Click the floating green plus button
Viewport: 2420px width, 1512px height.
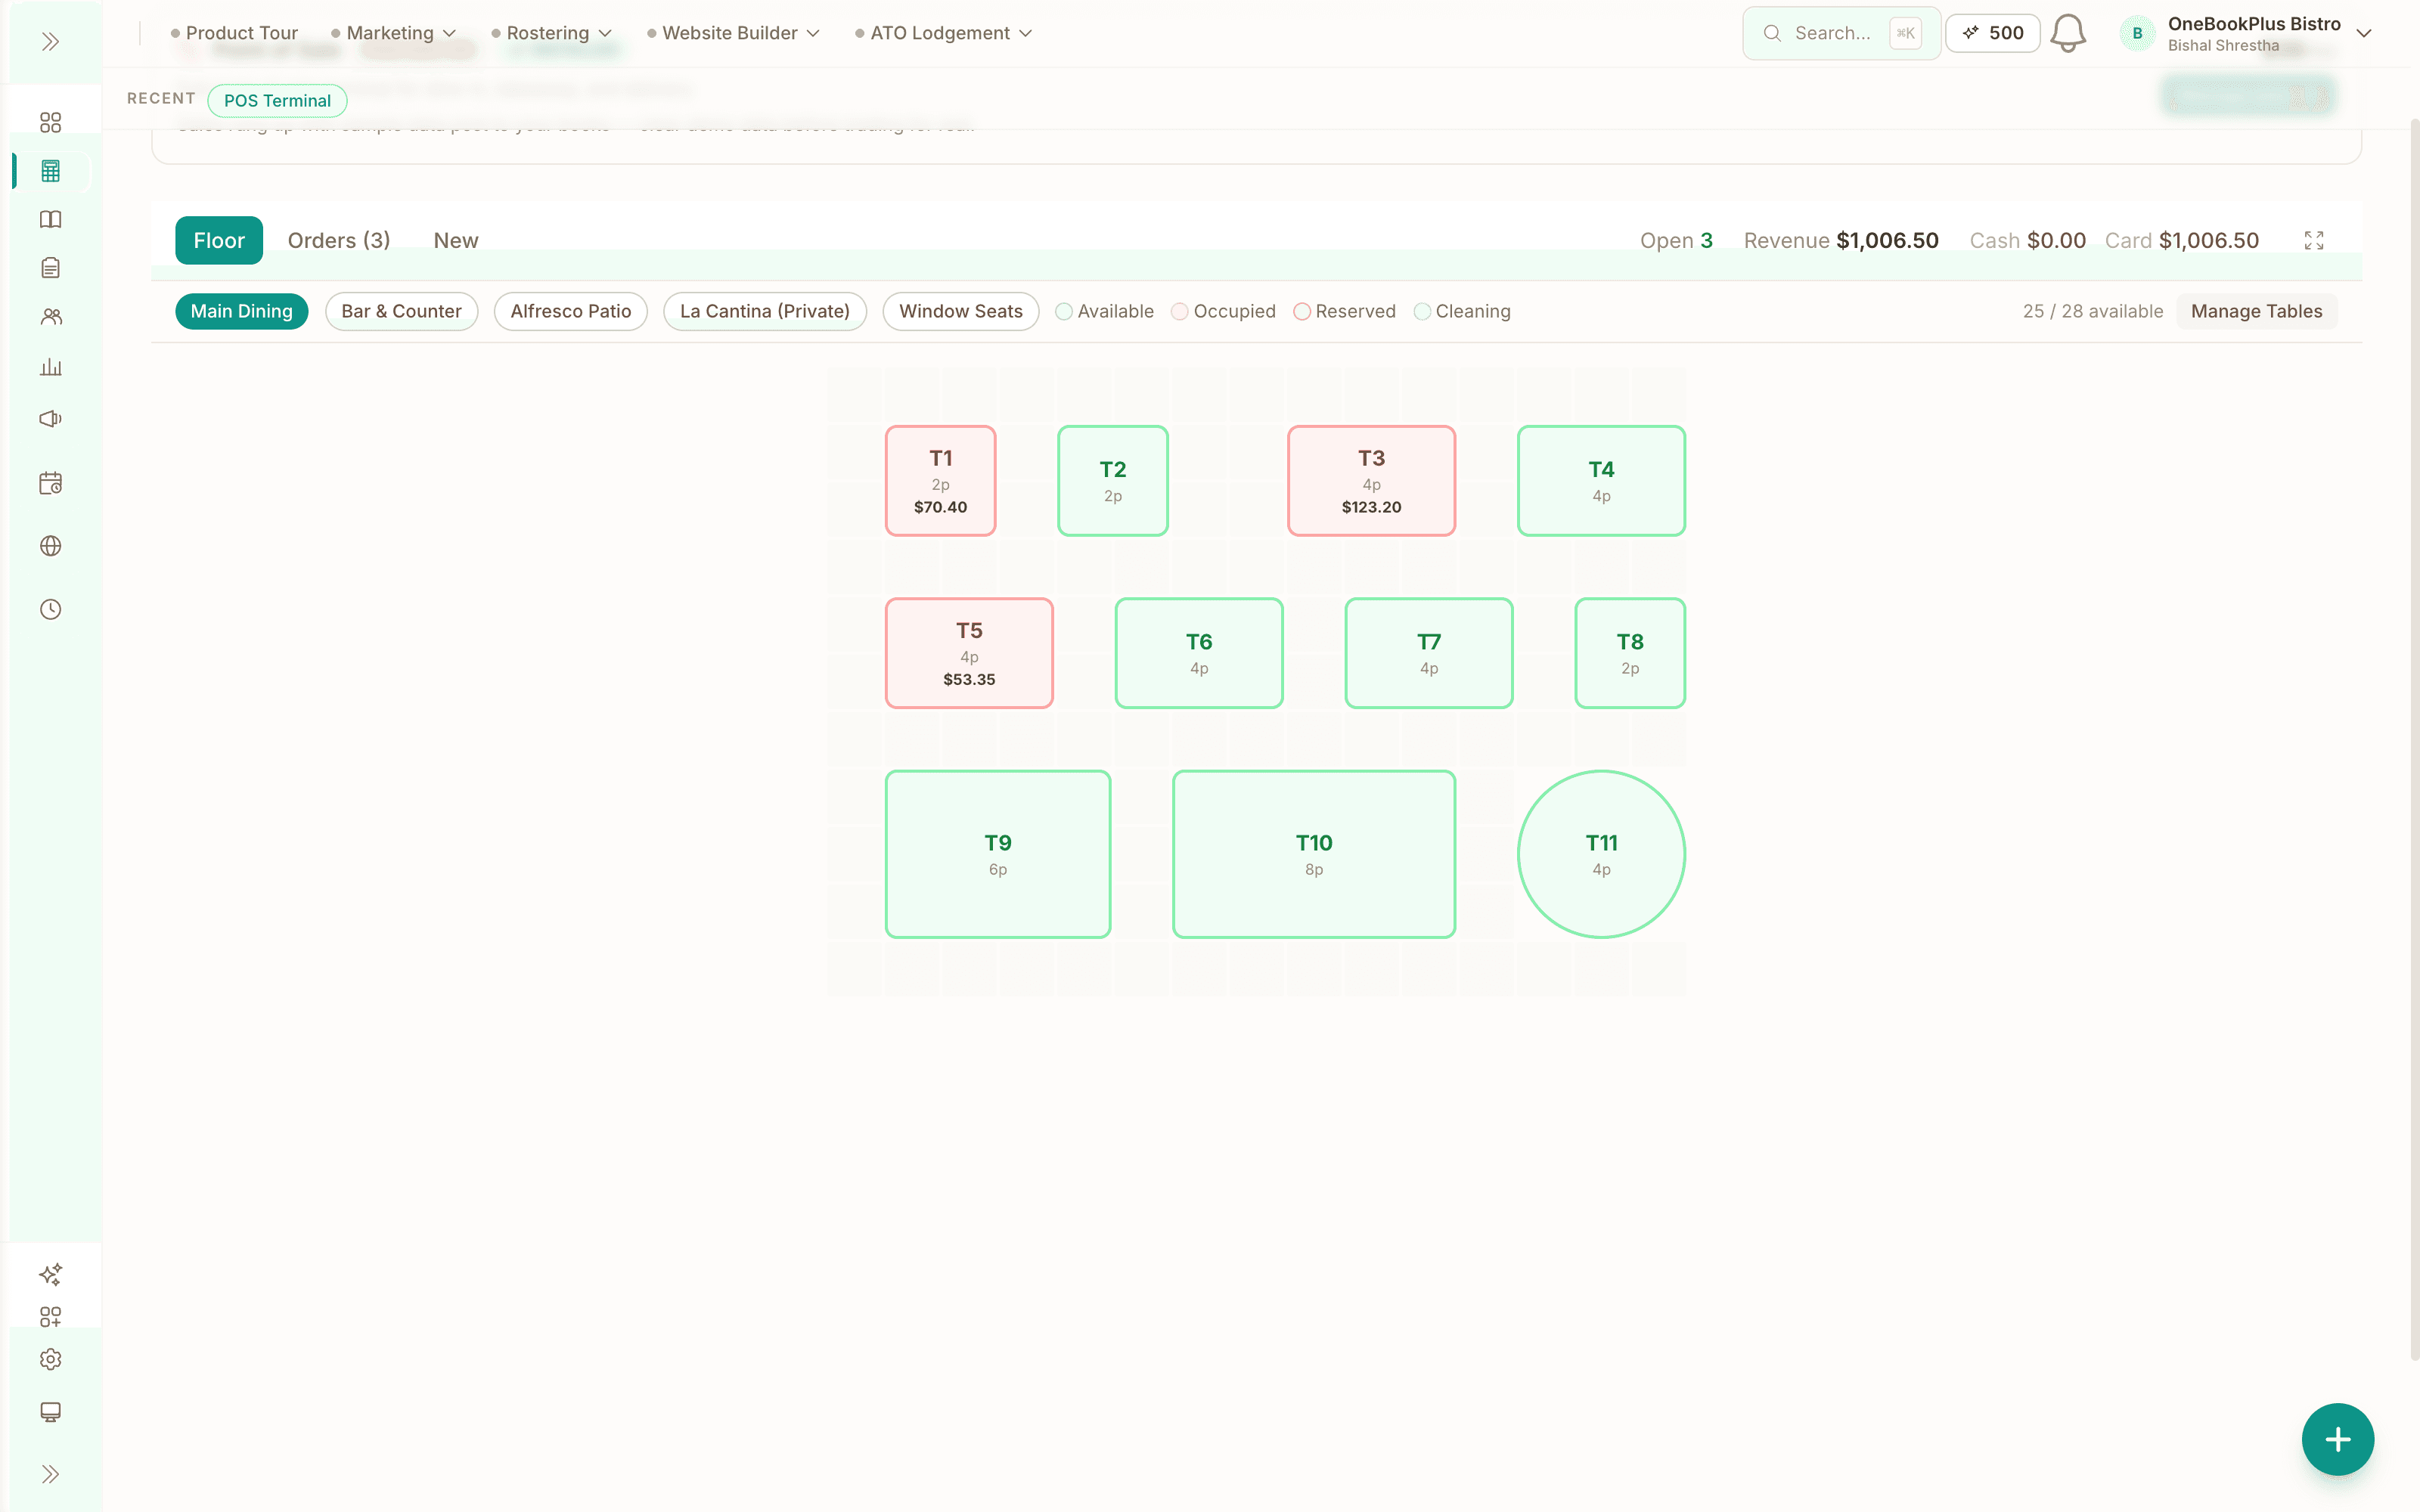click(x=2337, y=1439)
